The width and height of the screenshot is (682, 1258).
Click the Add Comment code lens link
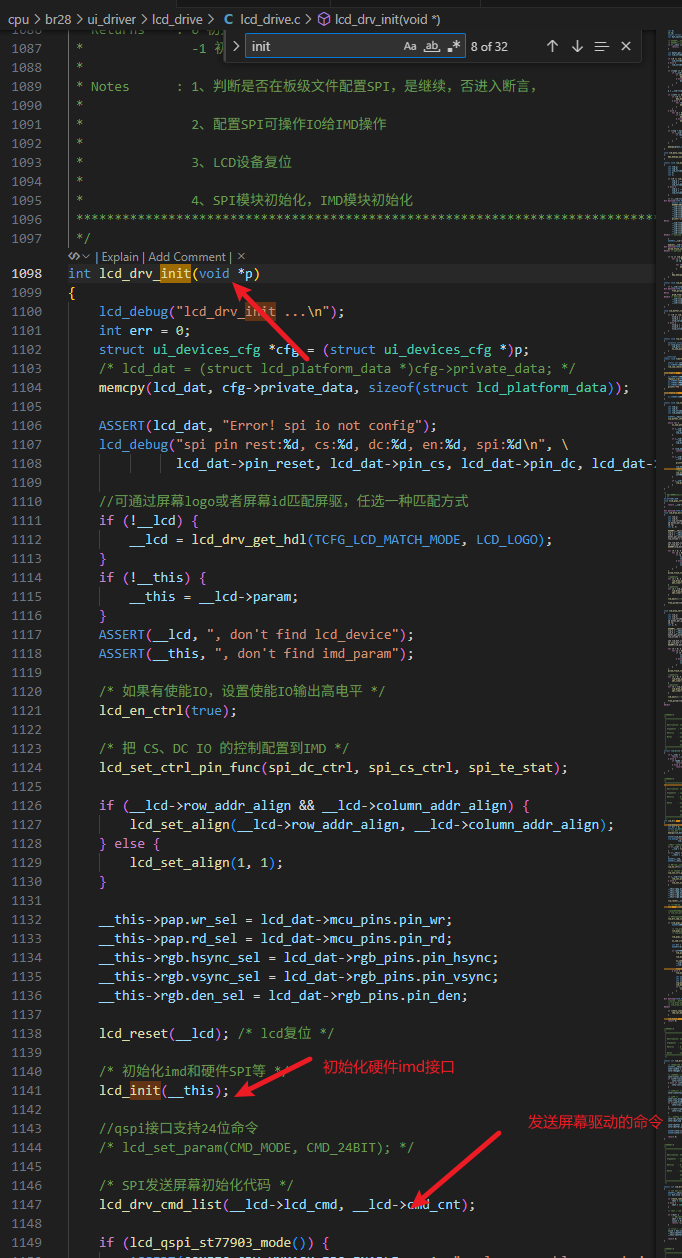(x=187, y=257)
